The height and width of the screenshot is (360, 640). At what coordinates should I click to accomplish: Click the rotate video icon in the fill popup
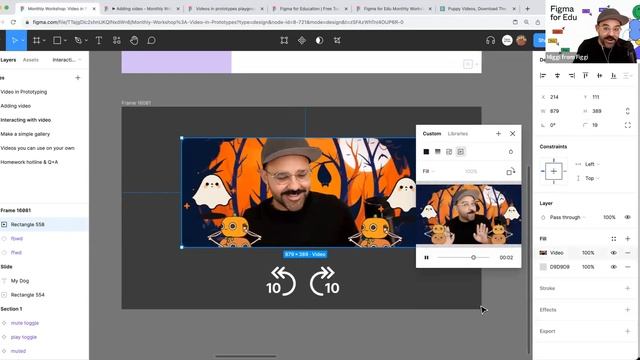coord(511,171)
